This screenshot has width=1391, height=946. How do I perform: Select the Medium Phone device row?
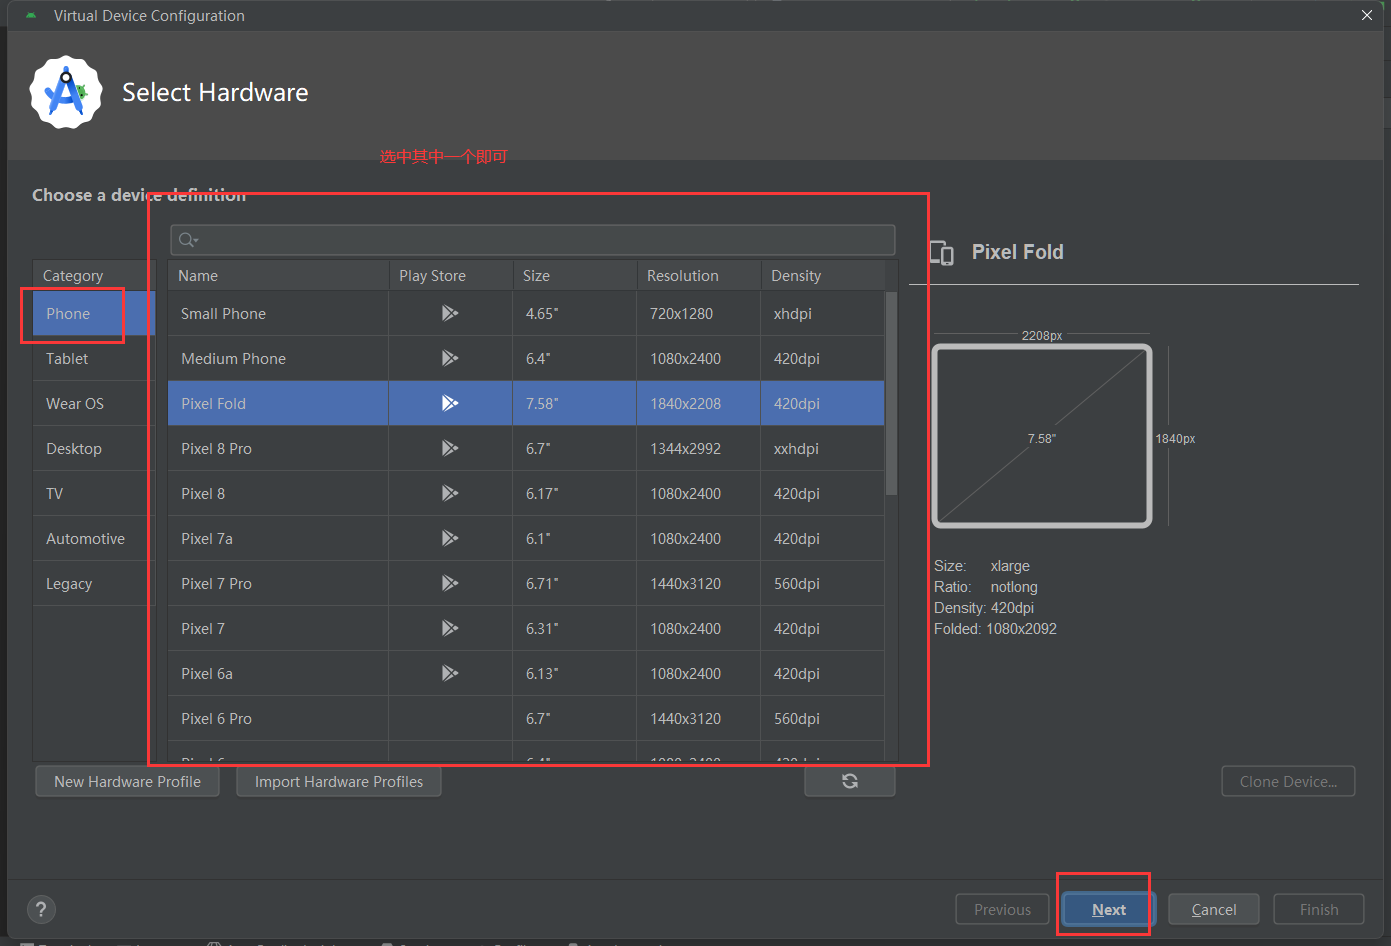[x=526, y=358]
